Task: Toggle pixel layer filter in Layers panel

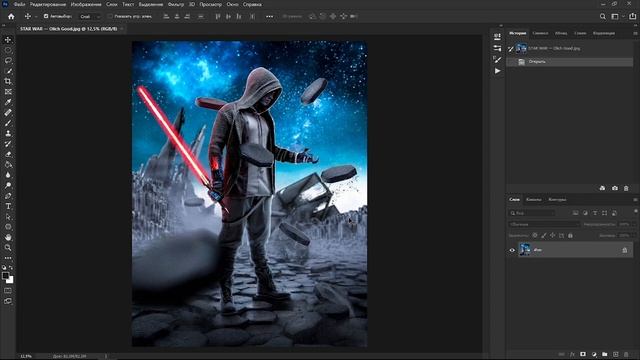Action: [x=576, y=213]
